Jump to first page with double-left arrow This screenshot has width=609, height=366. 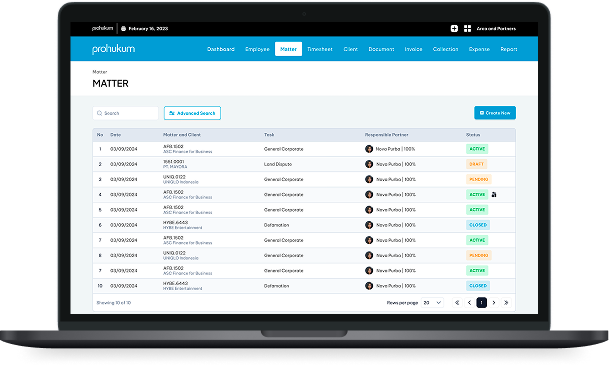(x=457, y=303)
